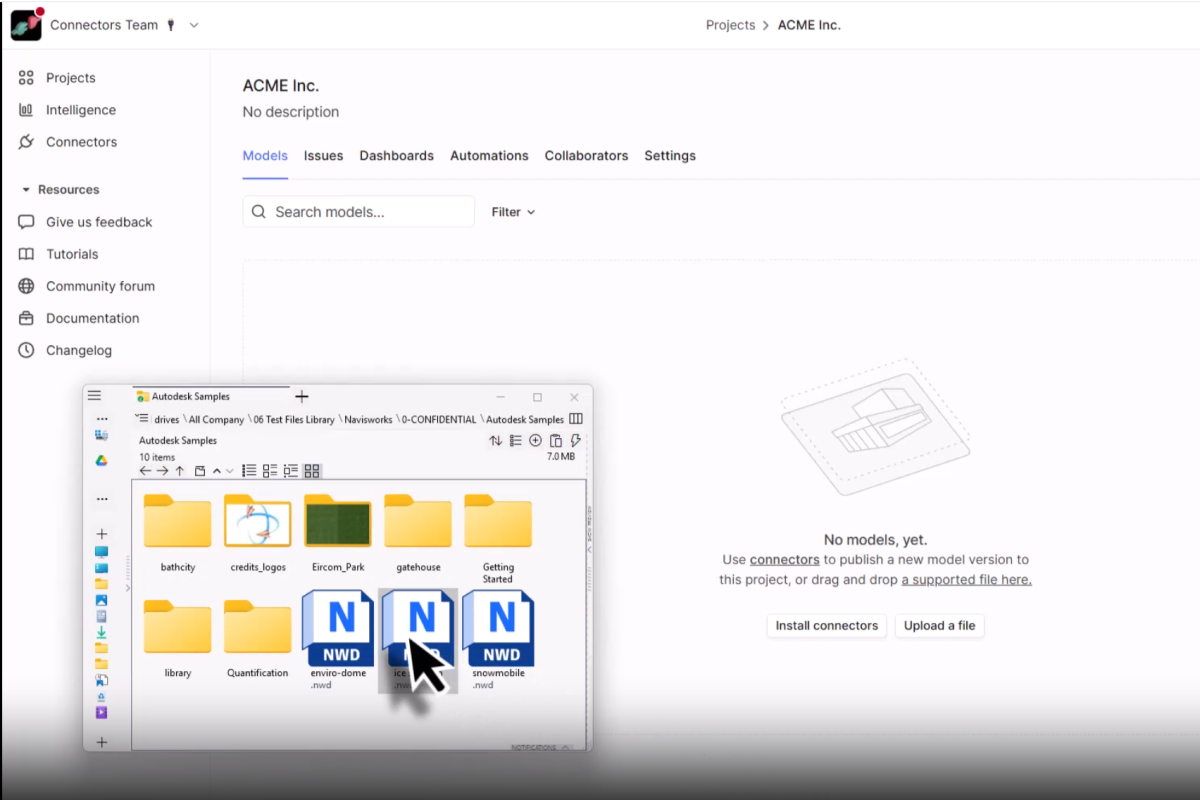Click the hamburger menu icon in the file window
Image resolution: width=1200 pixels, height=800 pixels.
[x=95, y=396]
